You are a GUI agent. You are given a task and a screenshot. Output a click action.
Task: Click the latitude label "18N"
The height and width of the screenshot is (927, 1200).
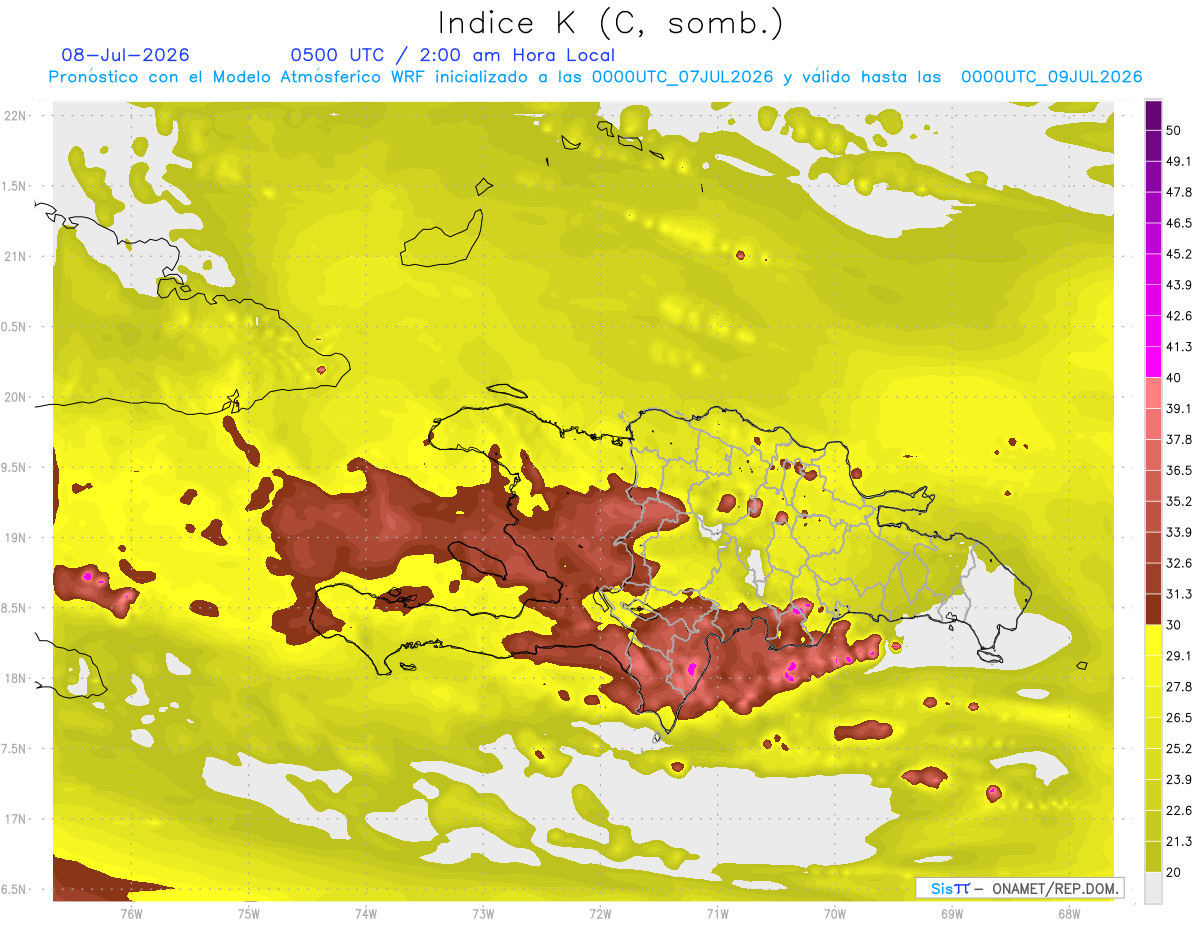pyautogui.click(x=15, y=679)
